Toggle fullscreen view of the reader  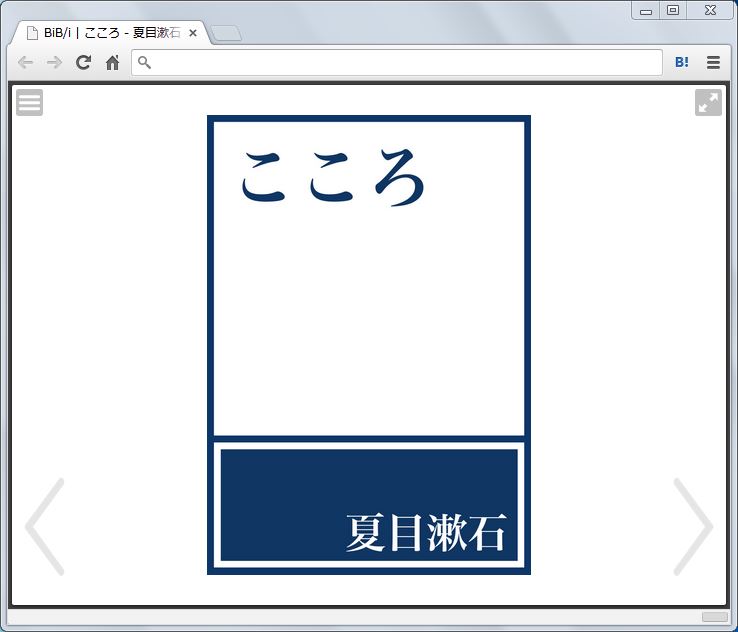click(708, 103)
